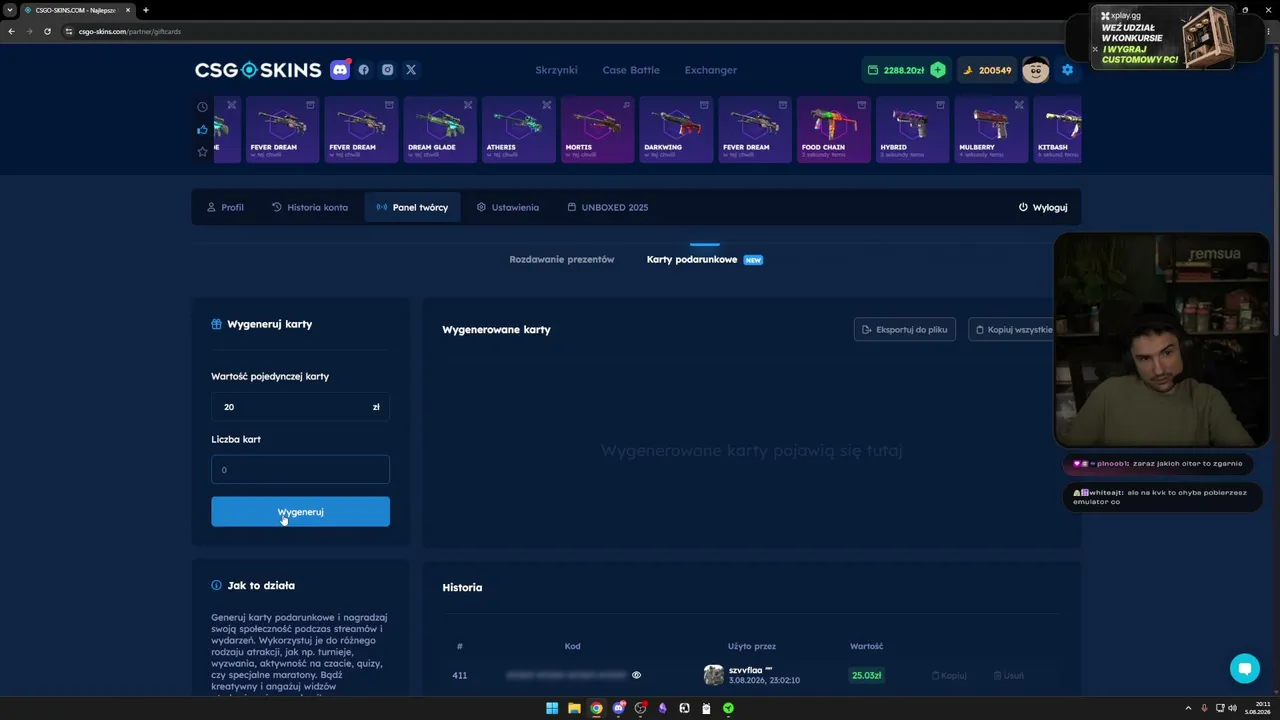Click the green plus deposit icon
The height and width of the screenshot is (720, 1280).
pos(938,70)
